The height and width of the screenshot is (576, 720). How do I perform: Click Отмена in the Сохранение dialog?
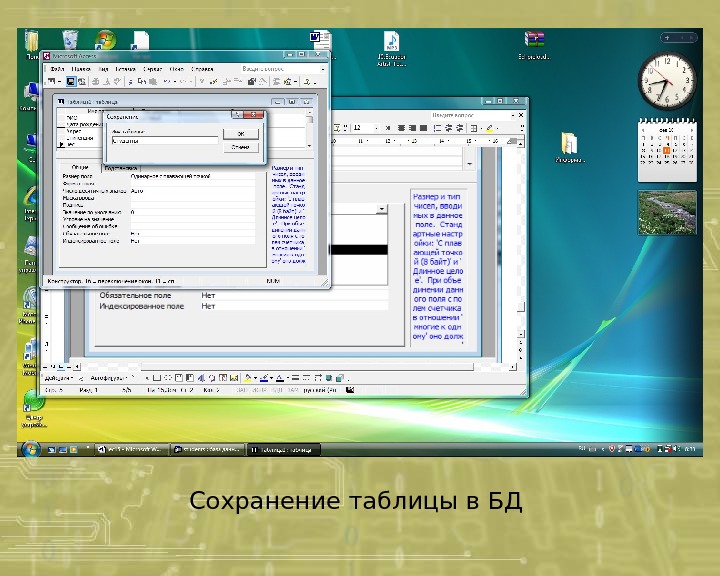241,147
